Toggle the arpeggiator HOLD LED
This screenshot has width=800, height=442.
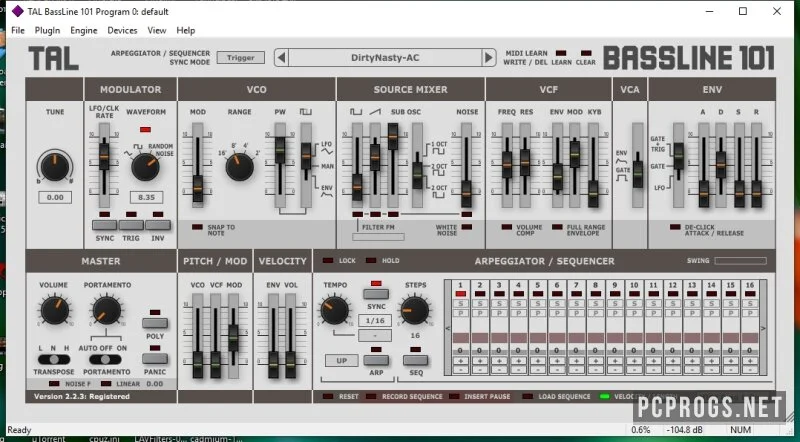click(x=371, y=261)
